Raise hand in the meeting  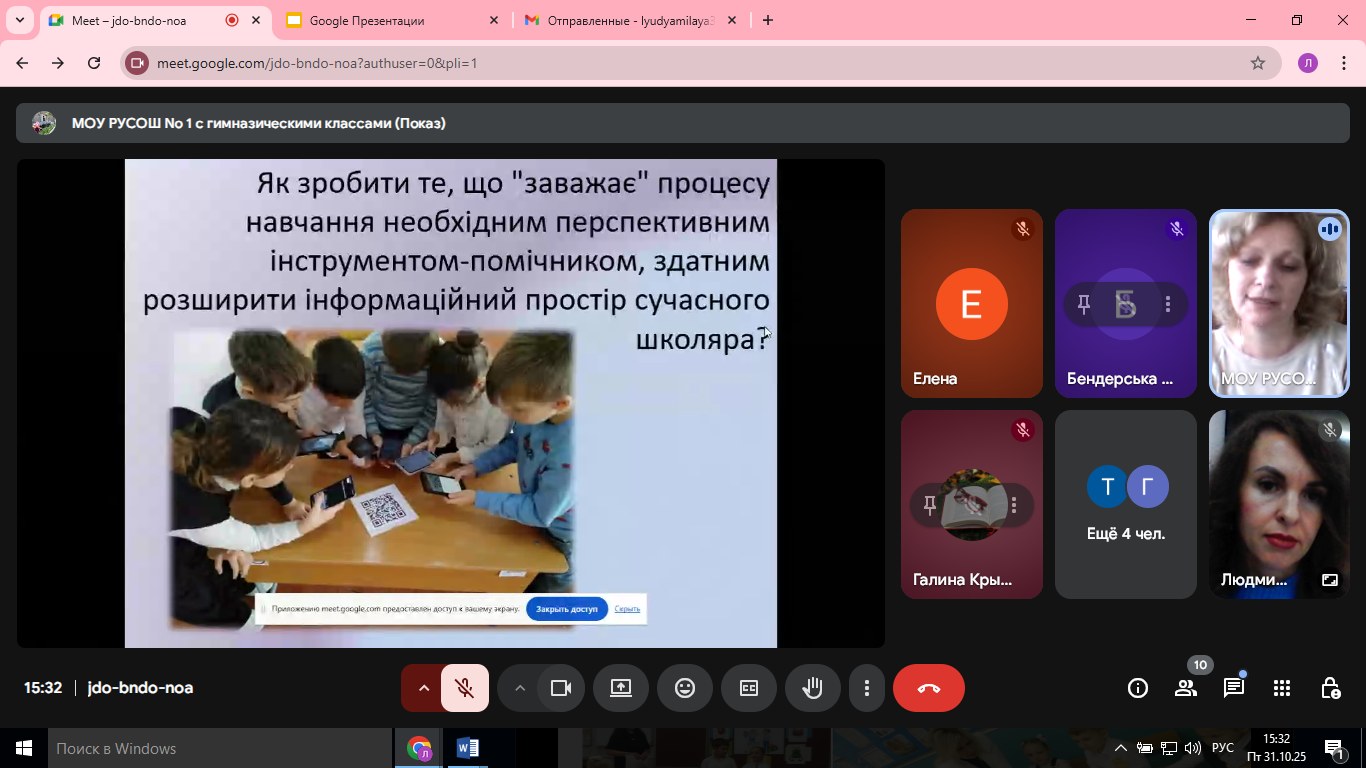coord(812,688)
